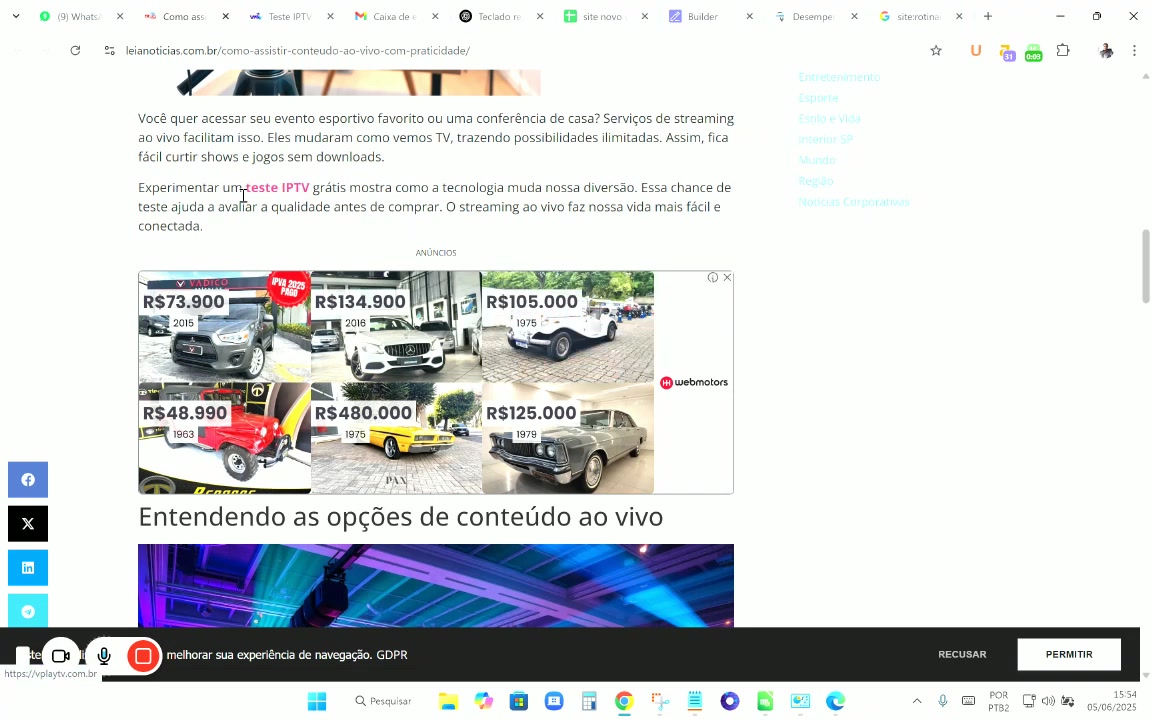Toggle the recording camera
The width and height of the screenshot is (1152, 720).
tap(61, 656)
